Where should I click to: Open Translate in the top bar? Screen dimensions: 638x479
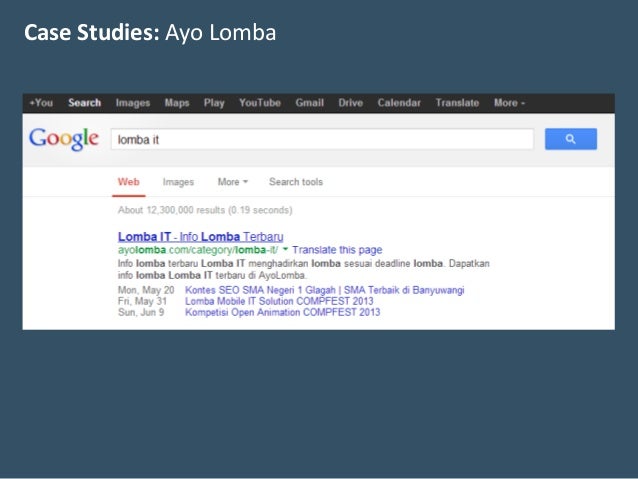[457, 103]
